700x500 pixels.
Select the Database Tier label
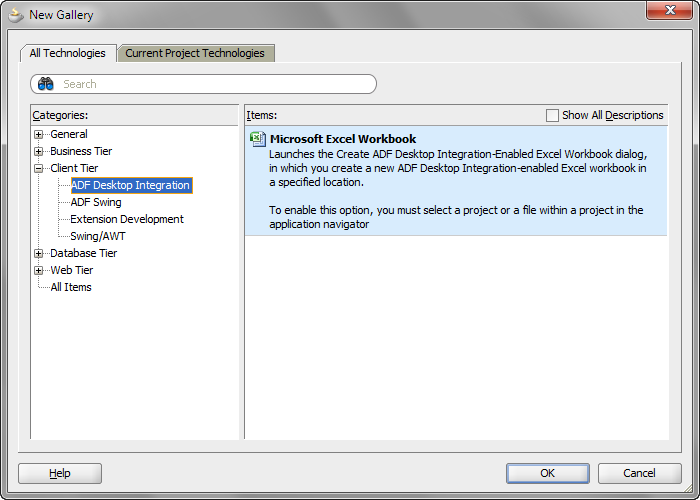click(x=83, y=253)
